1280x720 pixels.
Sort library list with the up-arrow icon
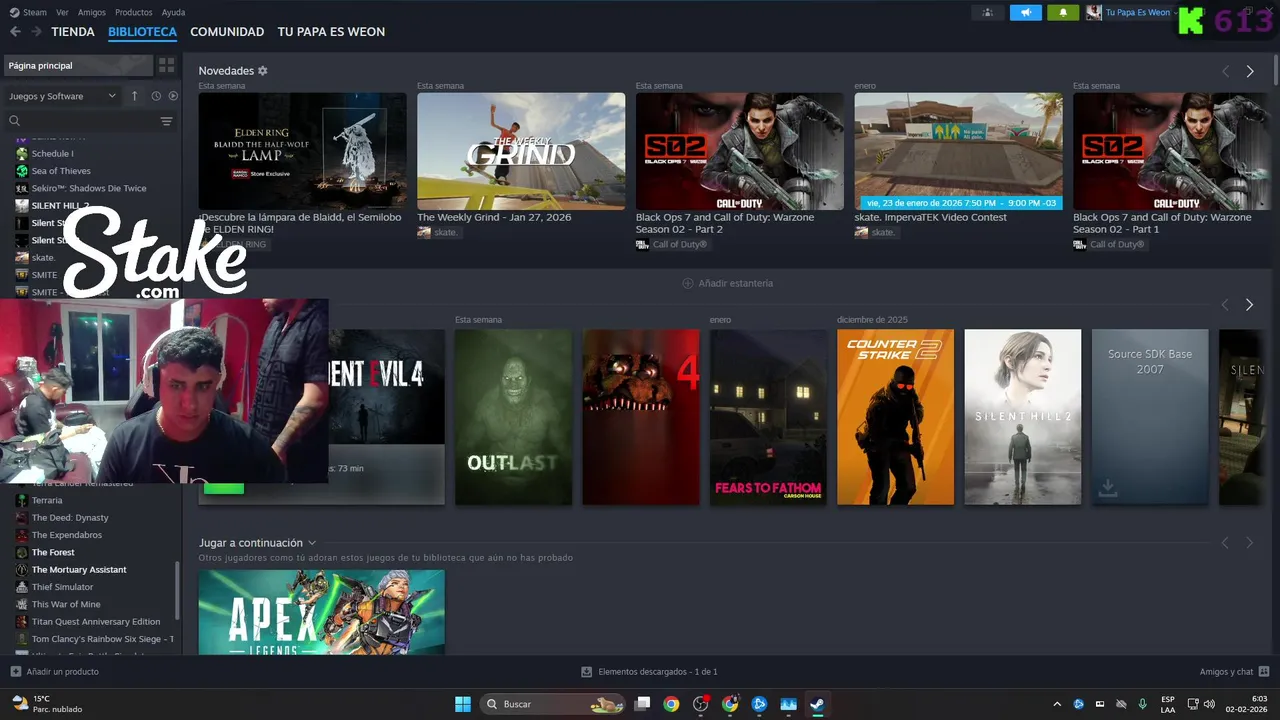click(135, 96)
